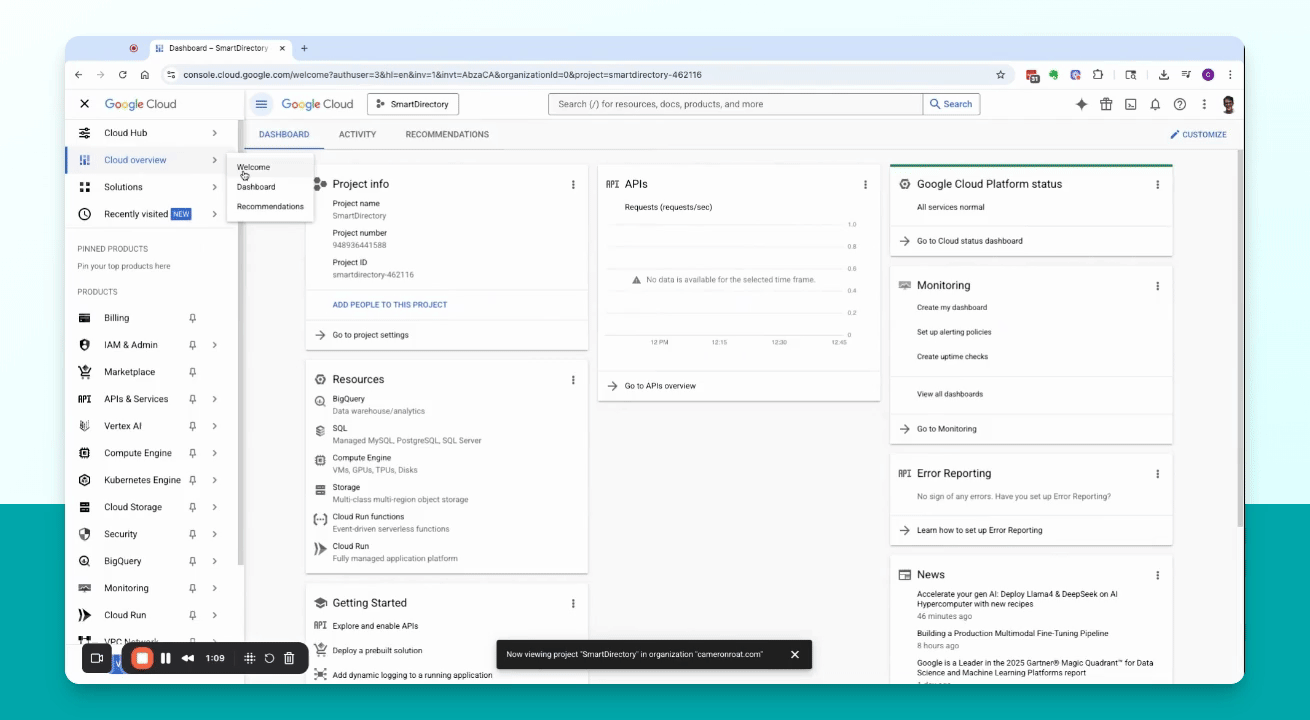Viewport: 1310px width, 720px height.
Task: Expand the BigQuery submenu chevron
Action: click(x=214, y=561)
